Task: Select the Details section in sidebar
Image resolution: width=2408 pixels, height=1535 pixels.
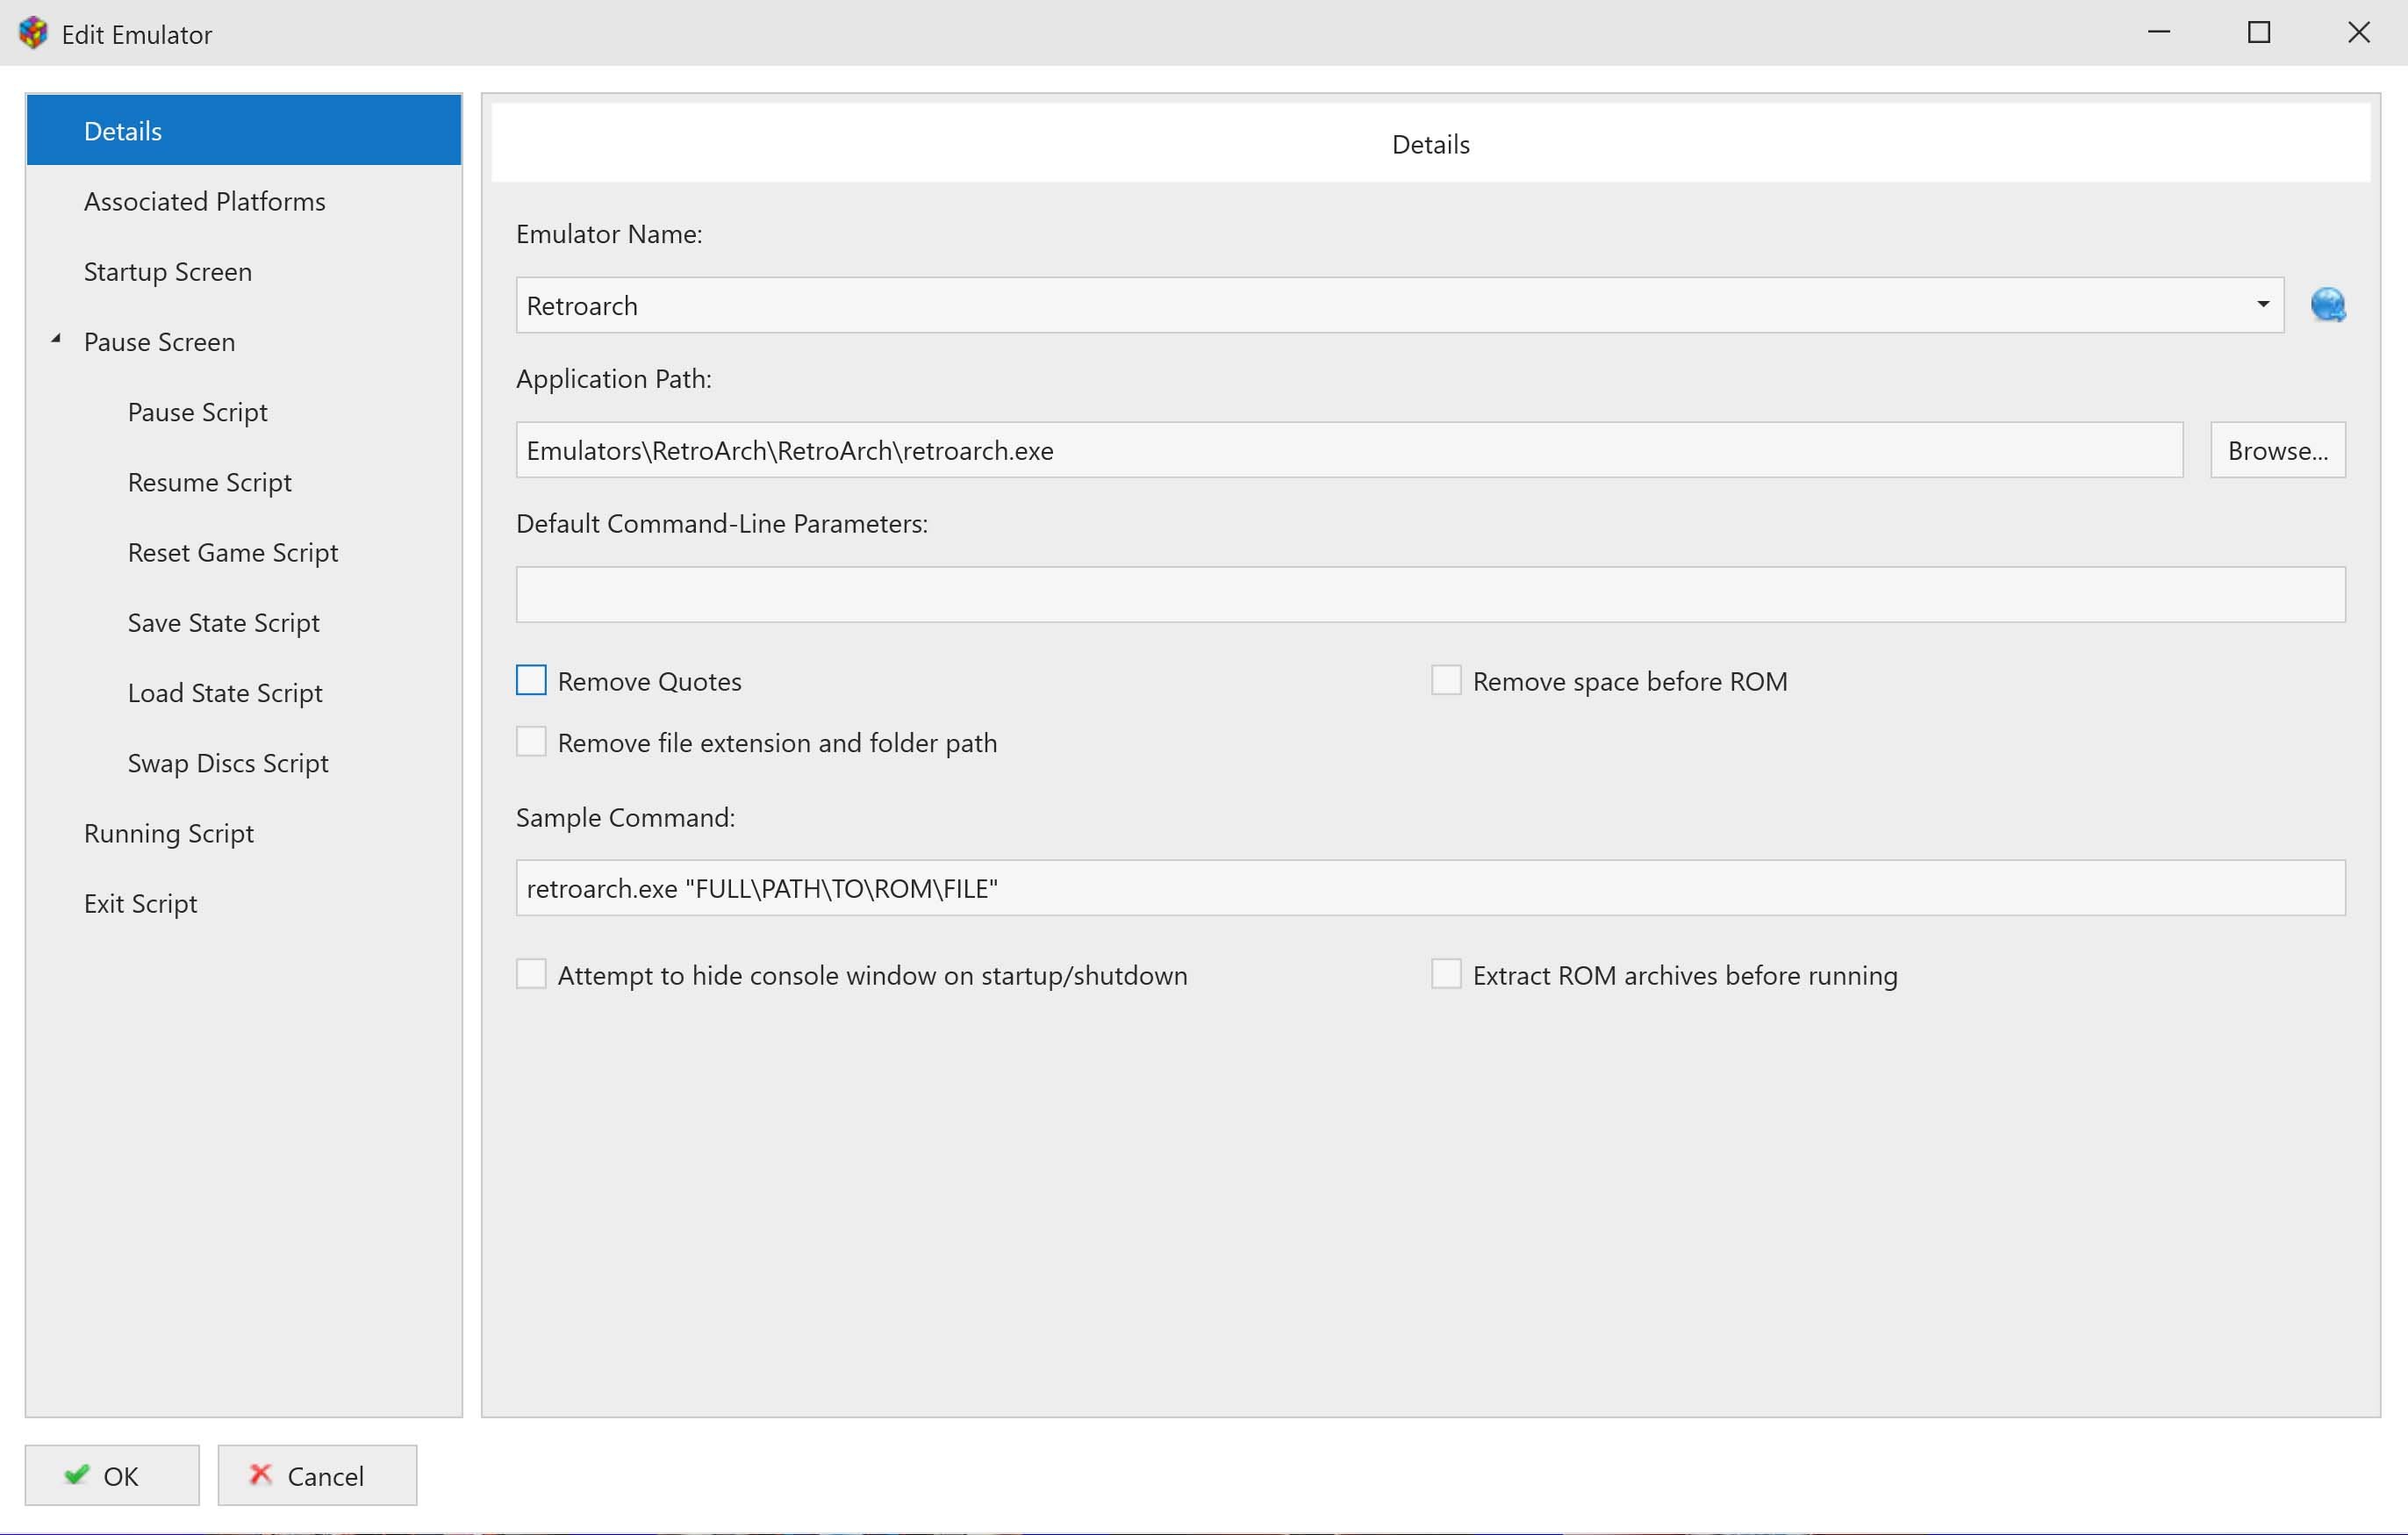Action: click(x=244, y=130)
